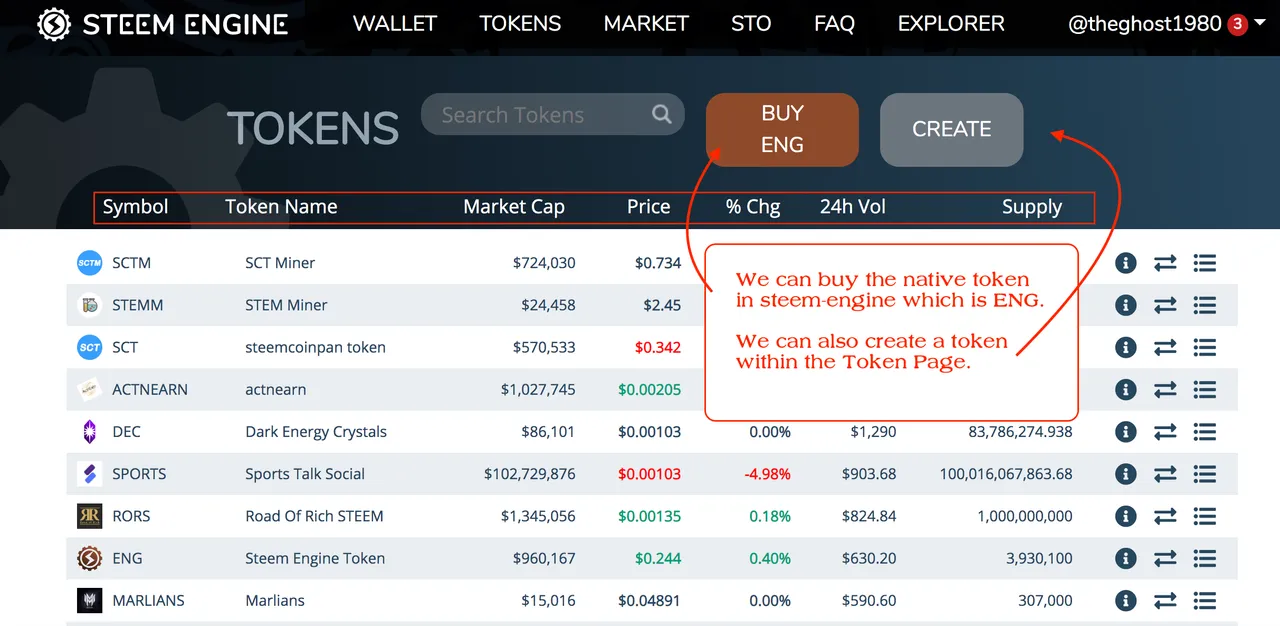
Task: Go to the MARKET page
Action: click(646, 24)
